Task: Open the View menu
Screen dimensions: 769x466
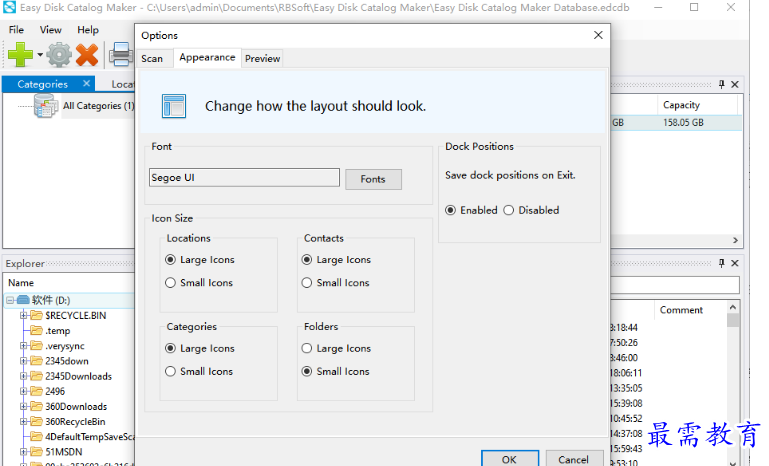Action: pos(51,30)
